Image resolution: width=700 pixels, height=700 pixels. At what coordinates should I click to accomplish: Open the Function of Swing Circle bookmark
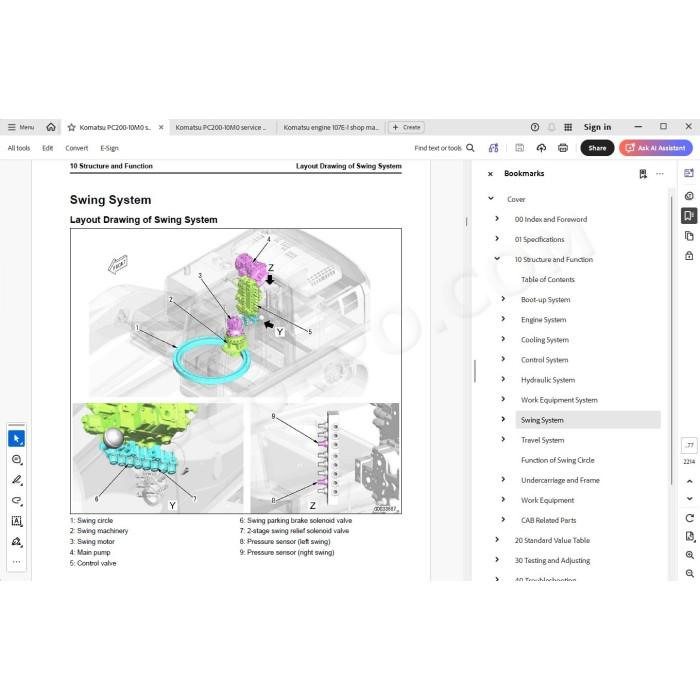click(x=558, y=460)
